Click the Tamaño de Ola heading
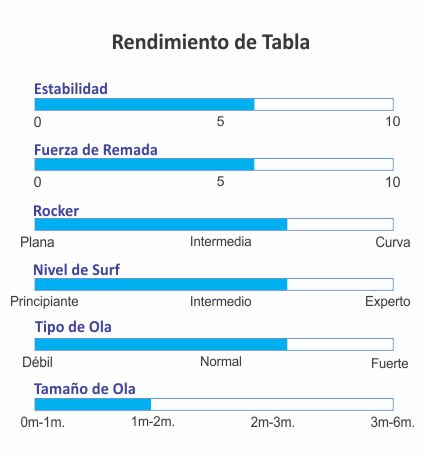The image size is (429, 460). [85, 389]
